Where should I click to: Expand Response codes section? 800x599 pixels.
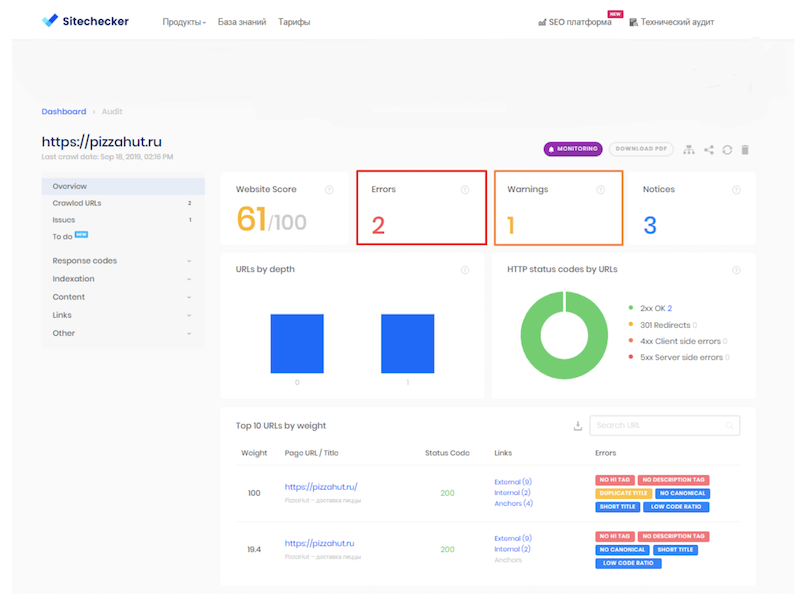(123, 261)
